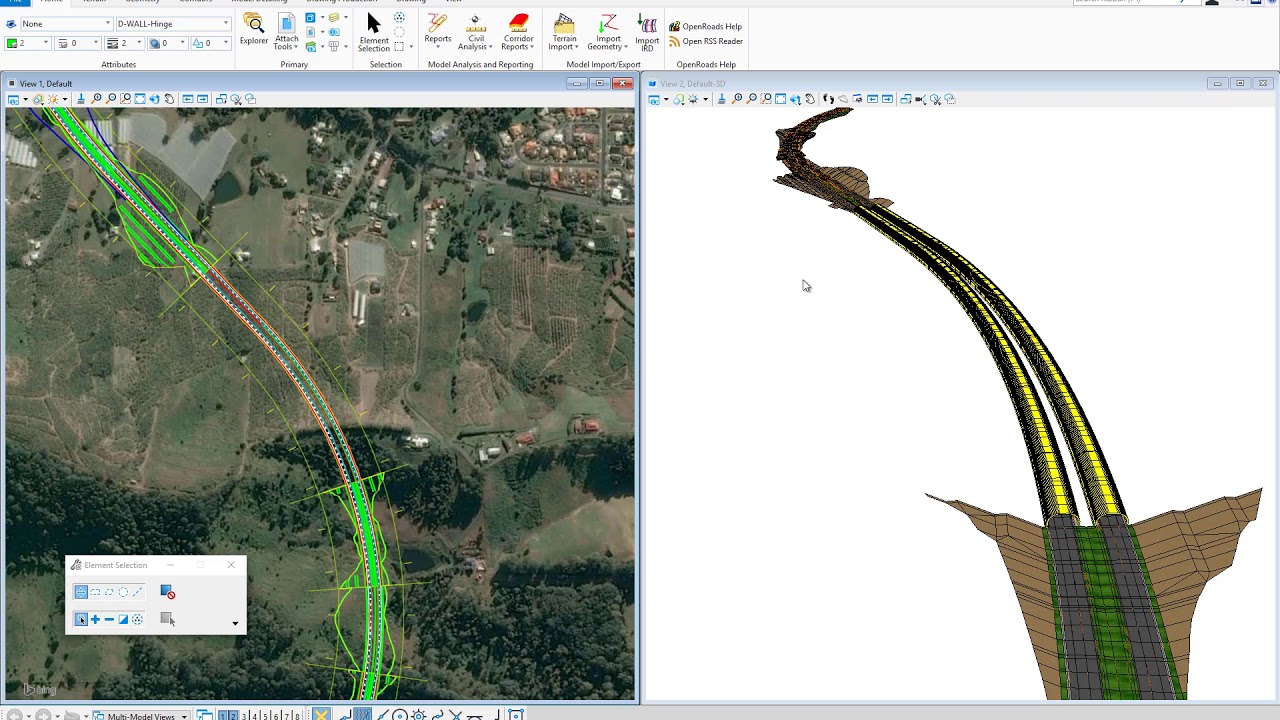Select Line mode in Element Selection dialog
This screenshot has height=720, width=1280.
click(137, 592)
